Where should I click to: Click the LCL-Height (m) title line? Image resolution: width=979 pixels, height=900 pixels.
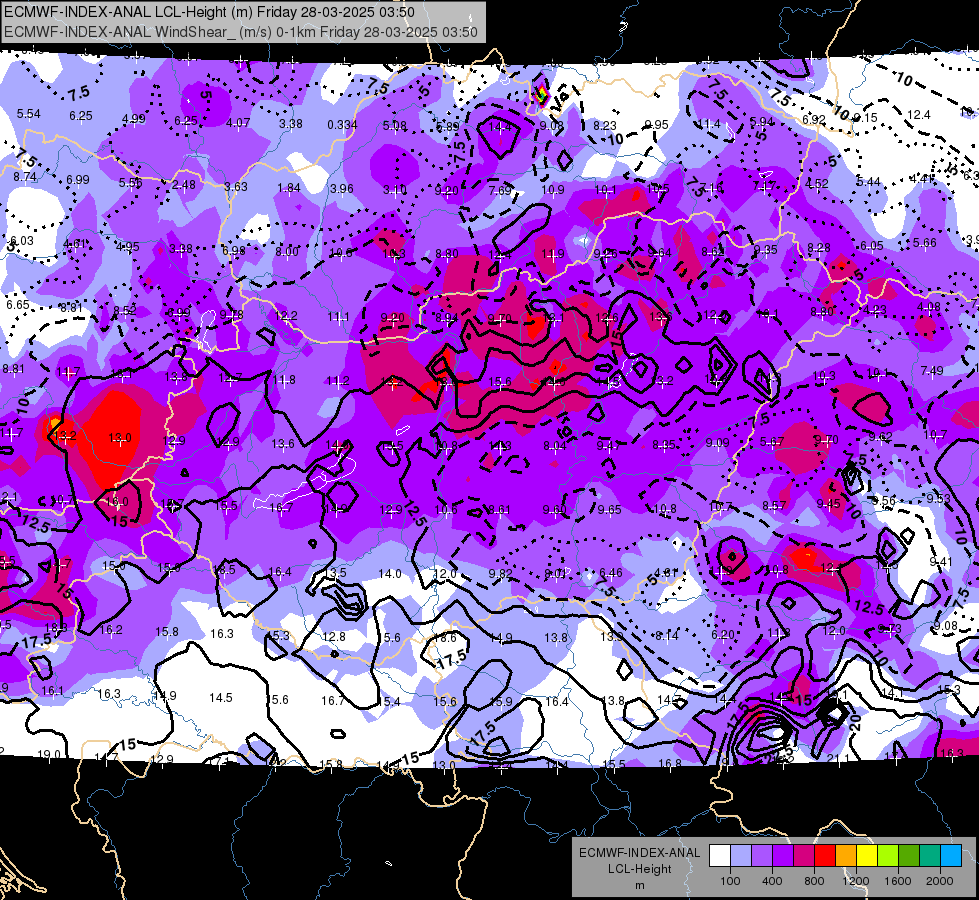(x=209, y=12)
